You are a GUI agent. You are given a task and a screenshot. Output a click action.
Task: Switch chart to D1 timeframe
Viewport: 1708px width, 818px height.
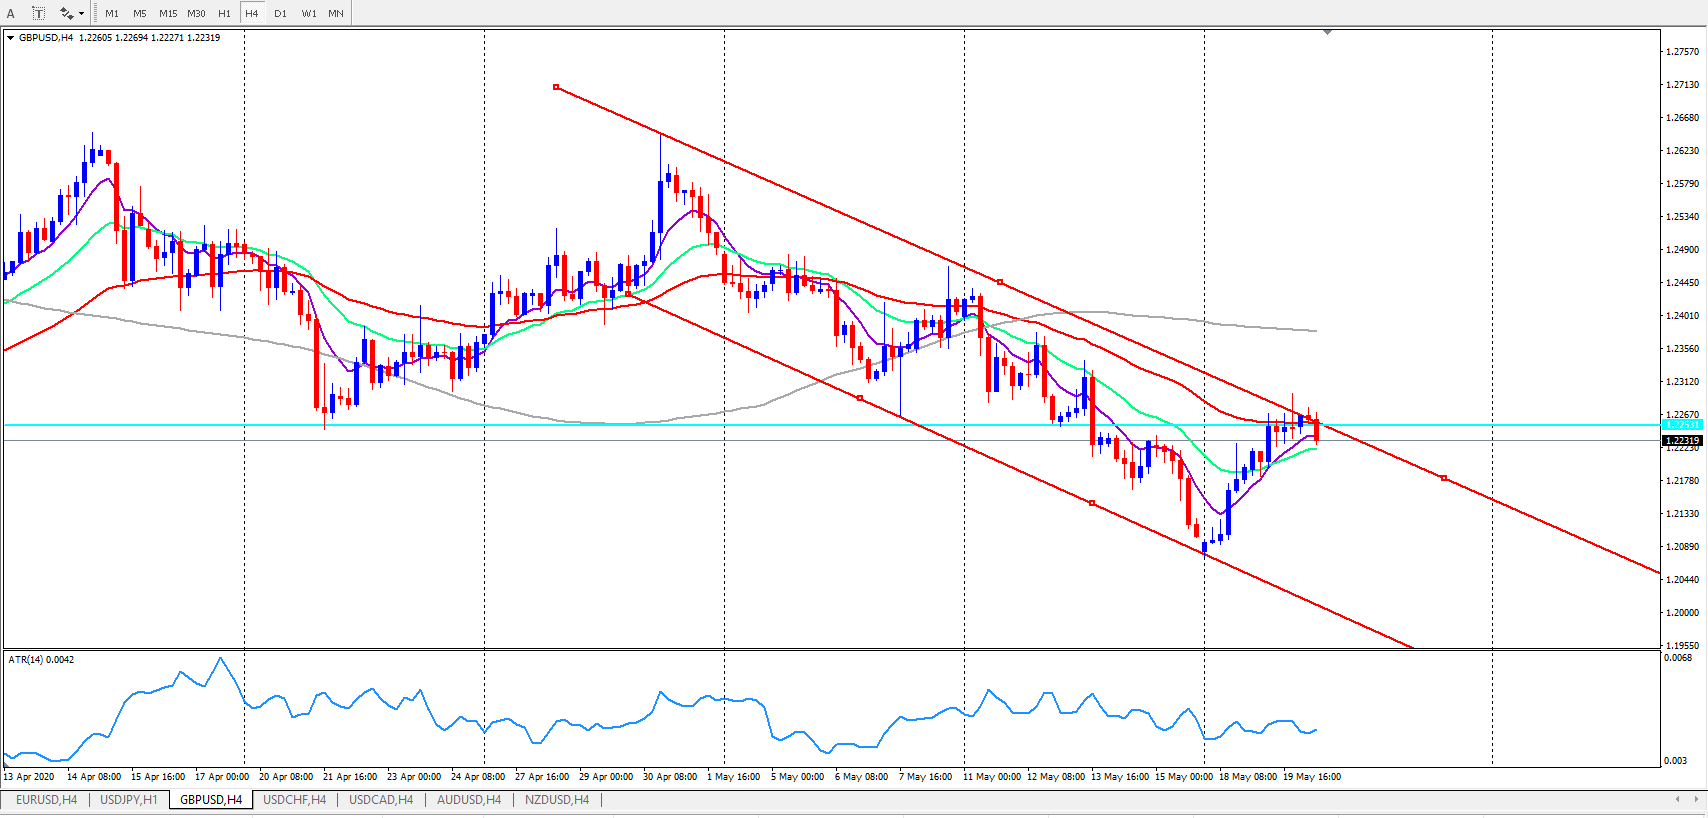click(280, 13)
